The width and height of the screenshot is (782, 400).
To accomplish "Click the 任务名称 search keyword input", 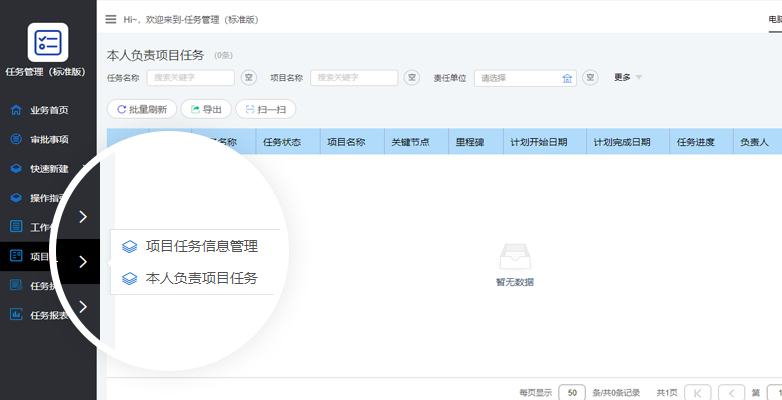I will point(190,78).
